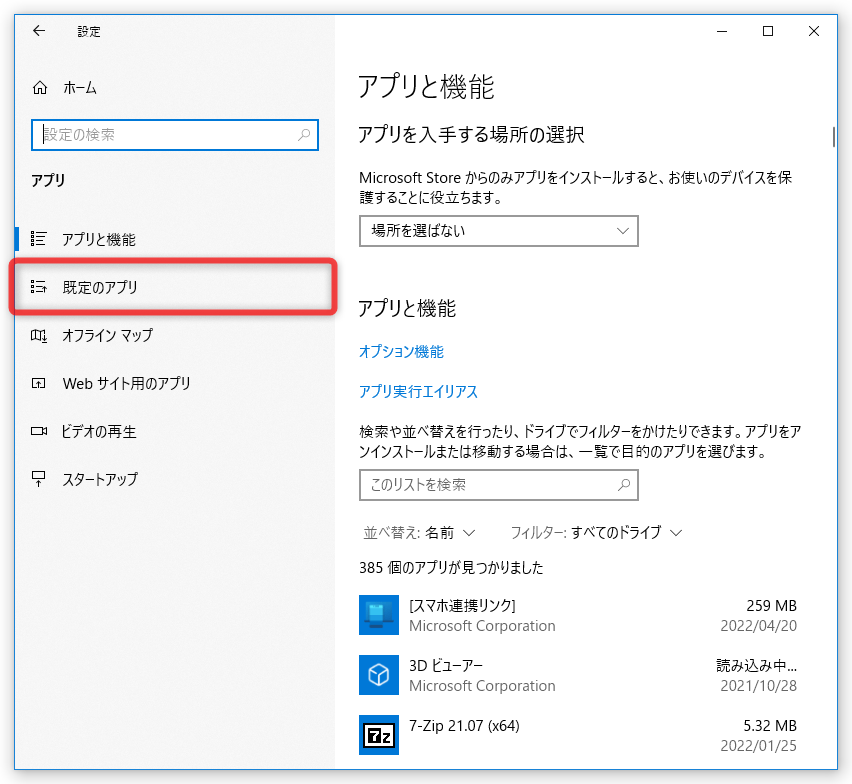This screenshot has height=784, width=852.
Task: Click the アプリと機能 list icon in sidebar
Action: pyautogui.click(x=39, y=239)
